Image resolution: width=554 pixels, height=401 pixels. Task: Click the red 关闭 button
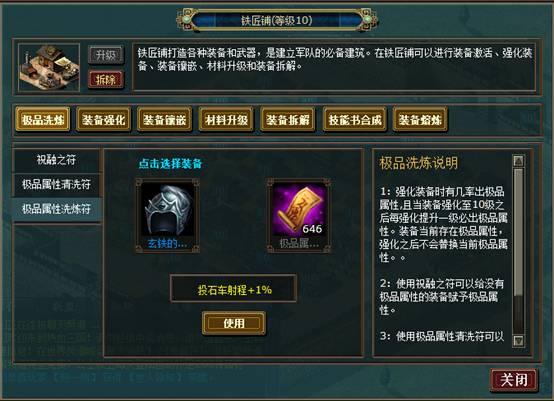(x=514, y=380)
